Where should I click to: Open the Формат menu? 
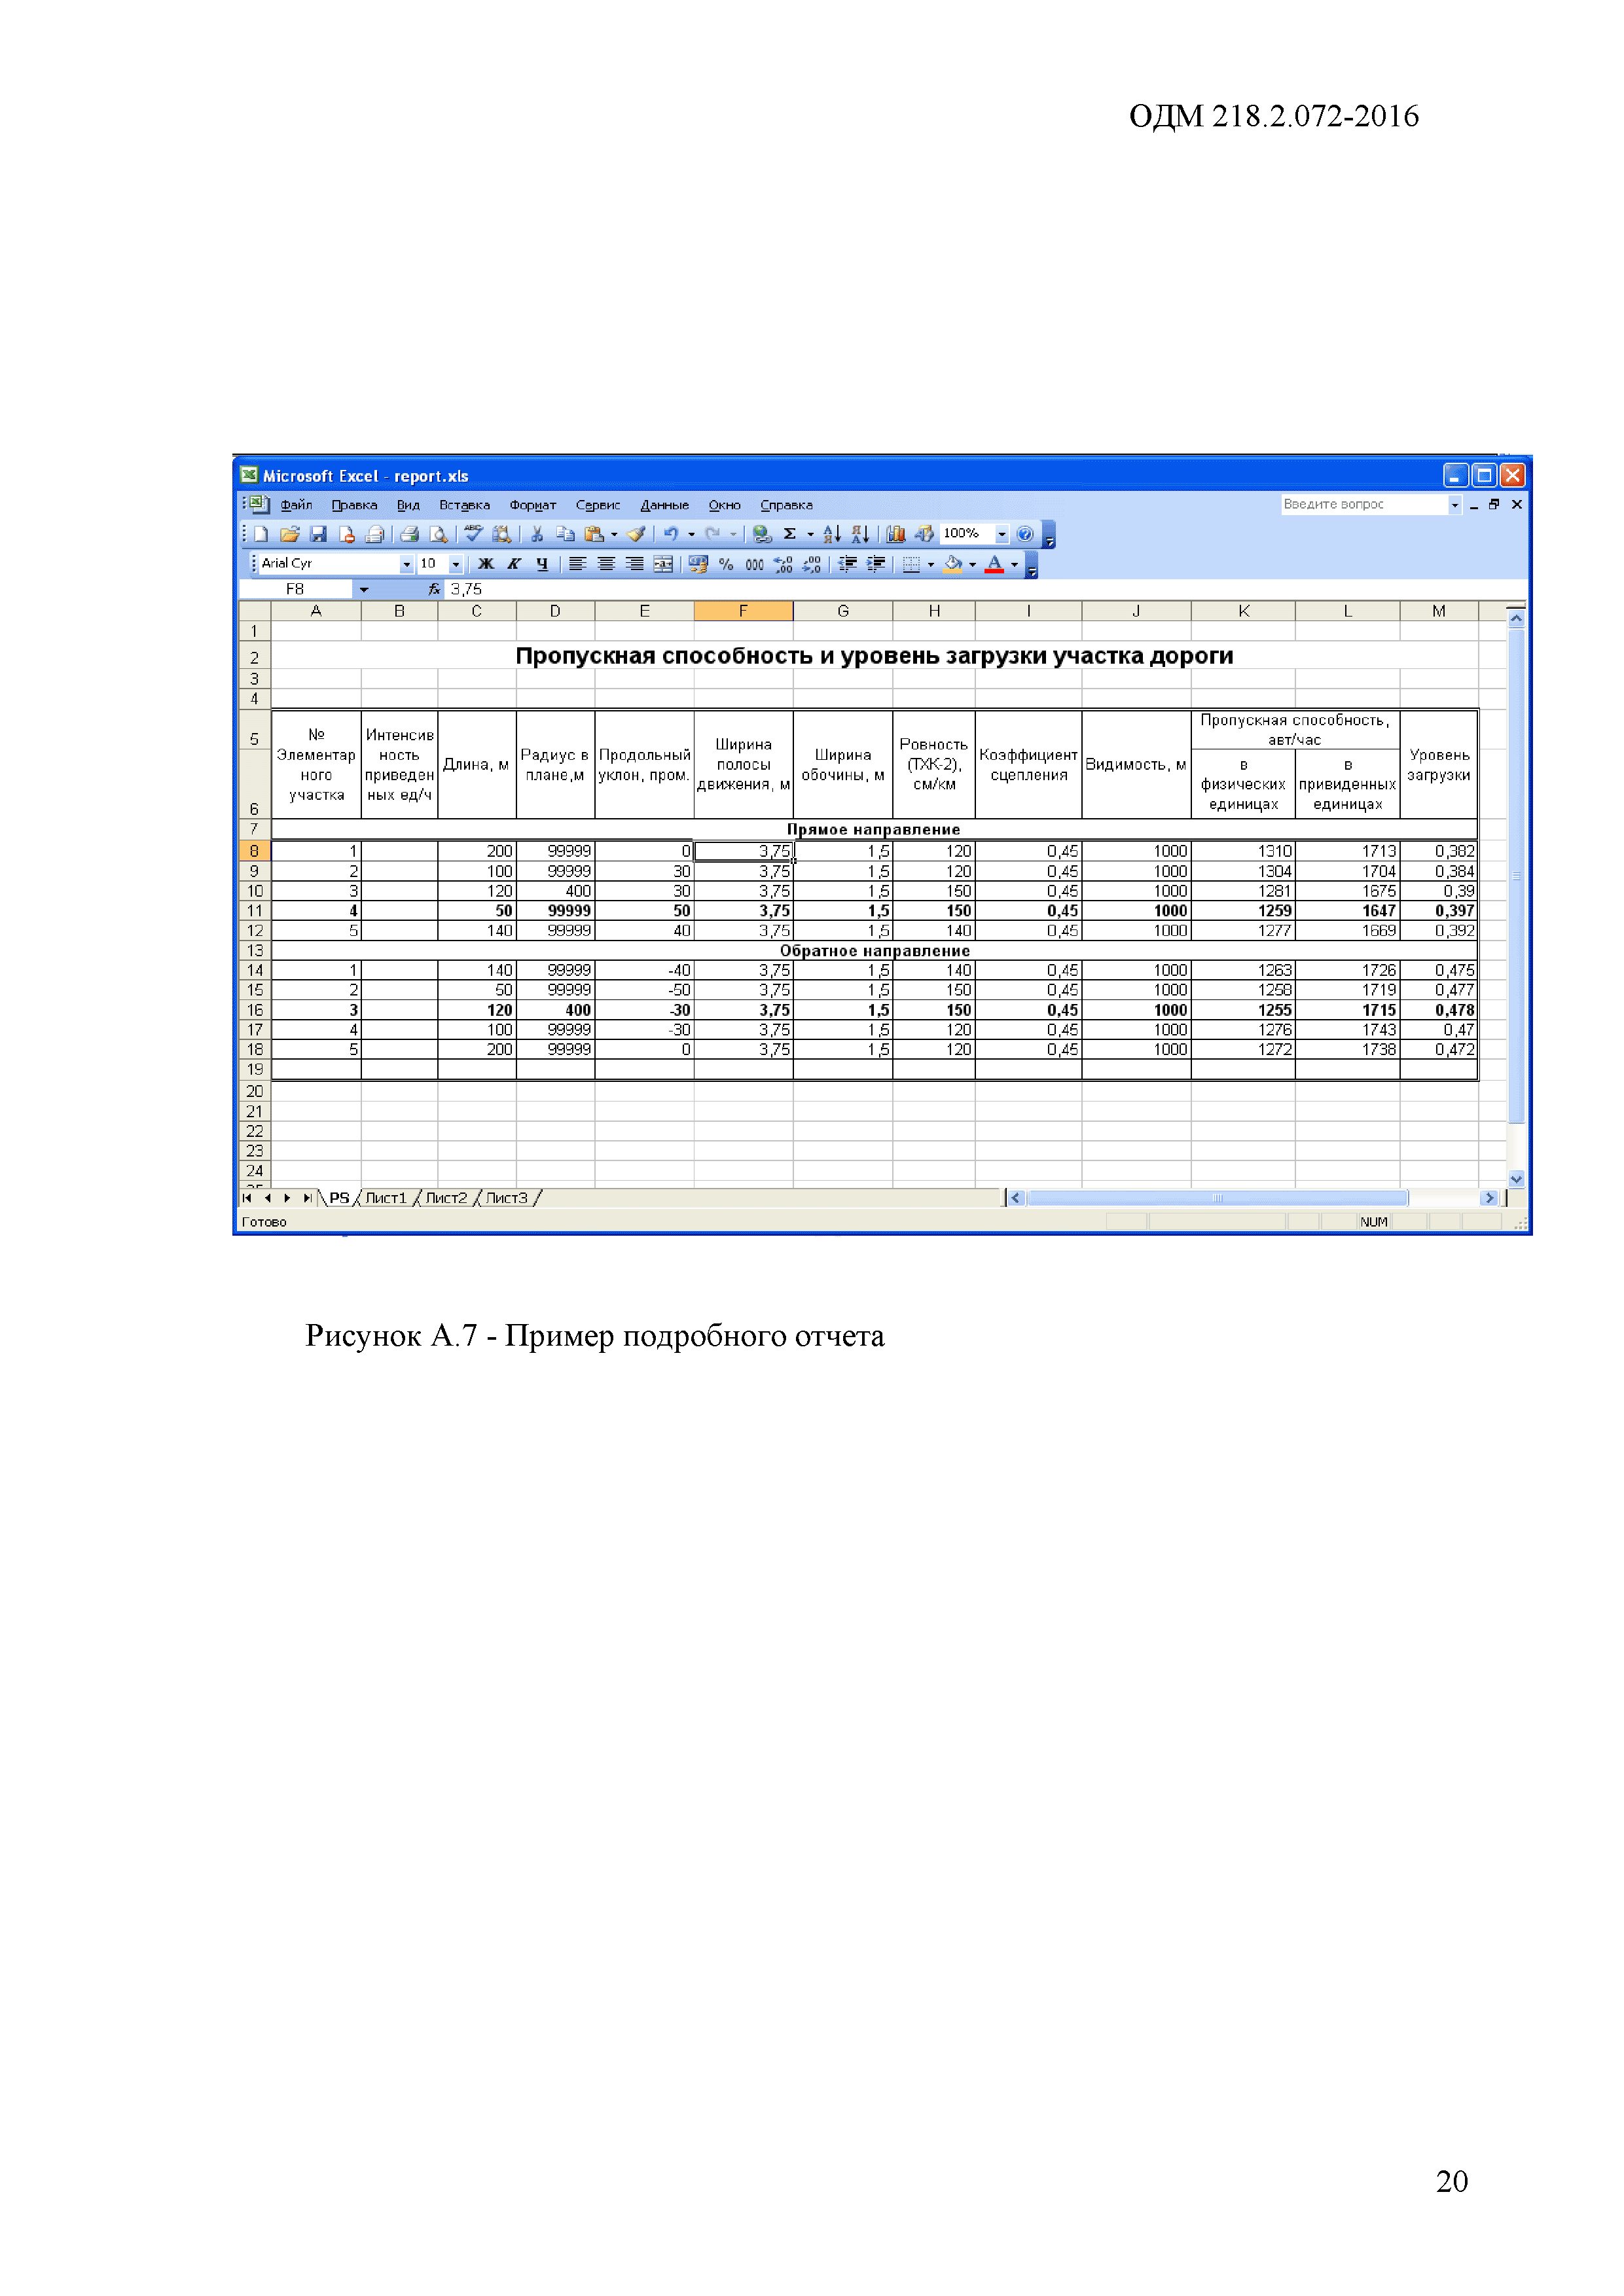tap(532, 505)
